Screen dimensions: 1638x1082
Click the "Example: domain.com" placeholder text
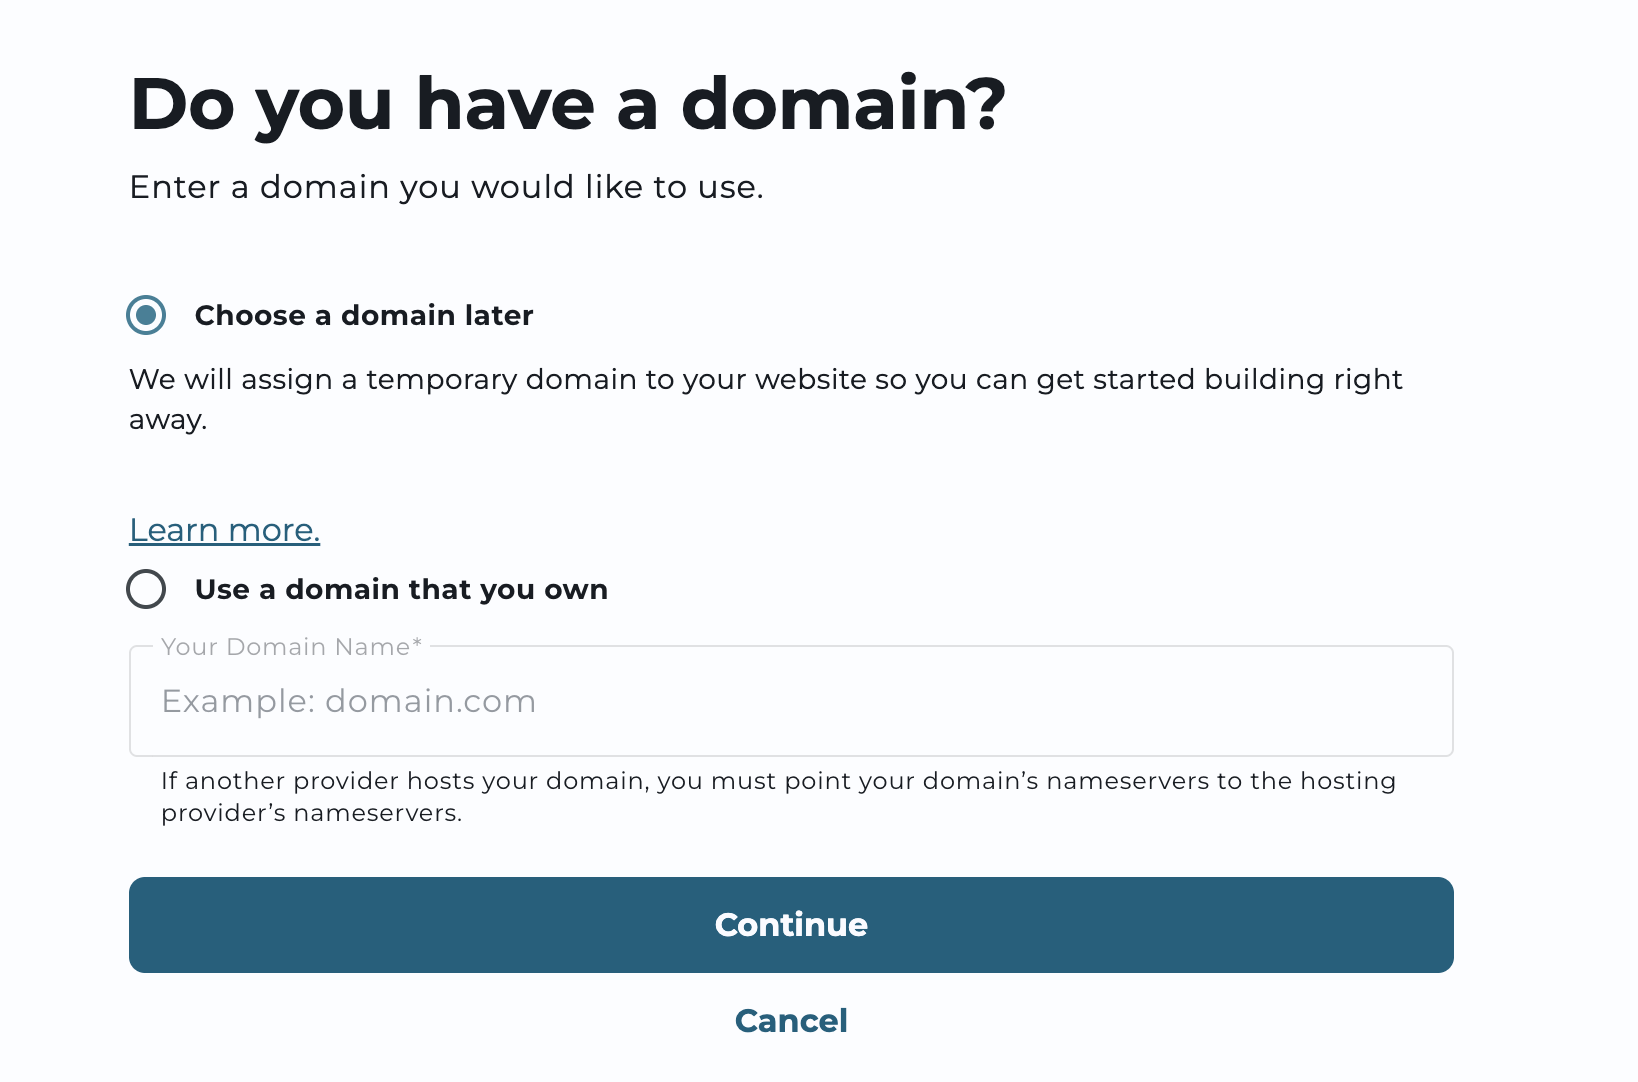[x=349, y=702]
